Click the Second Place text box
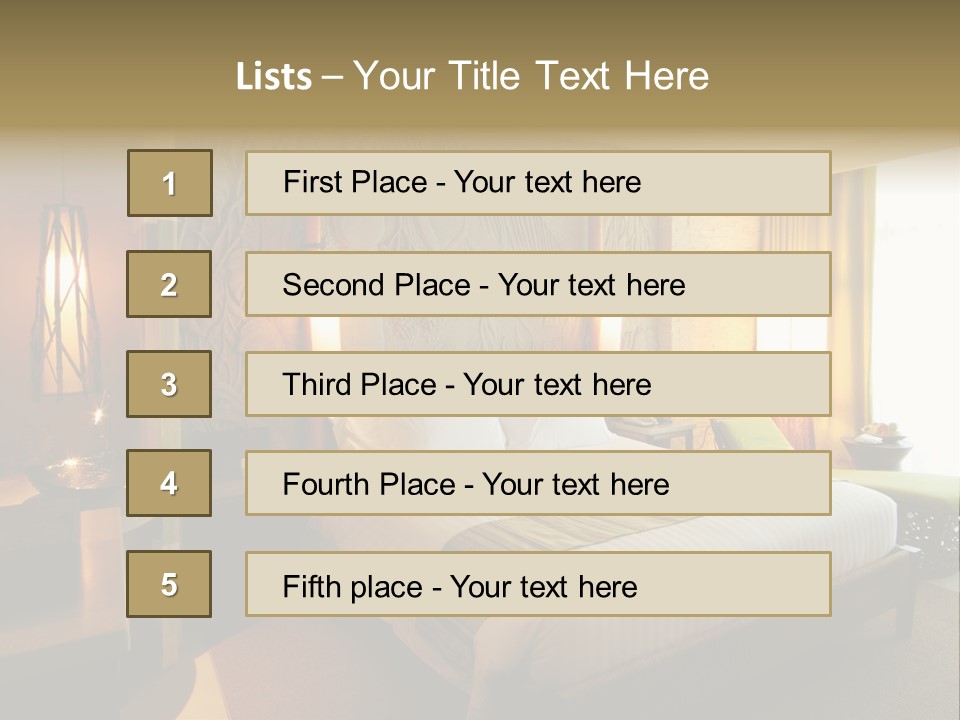Image resolution: width=960 pixels, height=720 pixels. pos(538,284)
